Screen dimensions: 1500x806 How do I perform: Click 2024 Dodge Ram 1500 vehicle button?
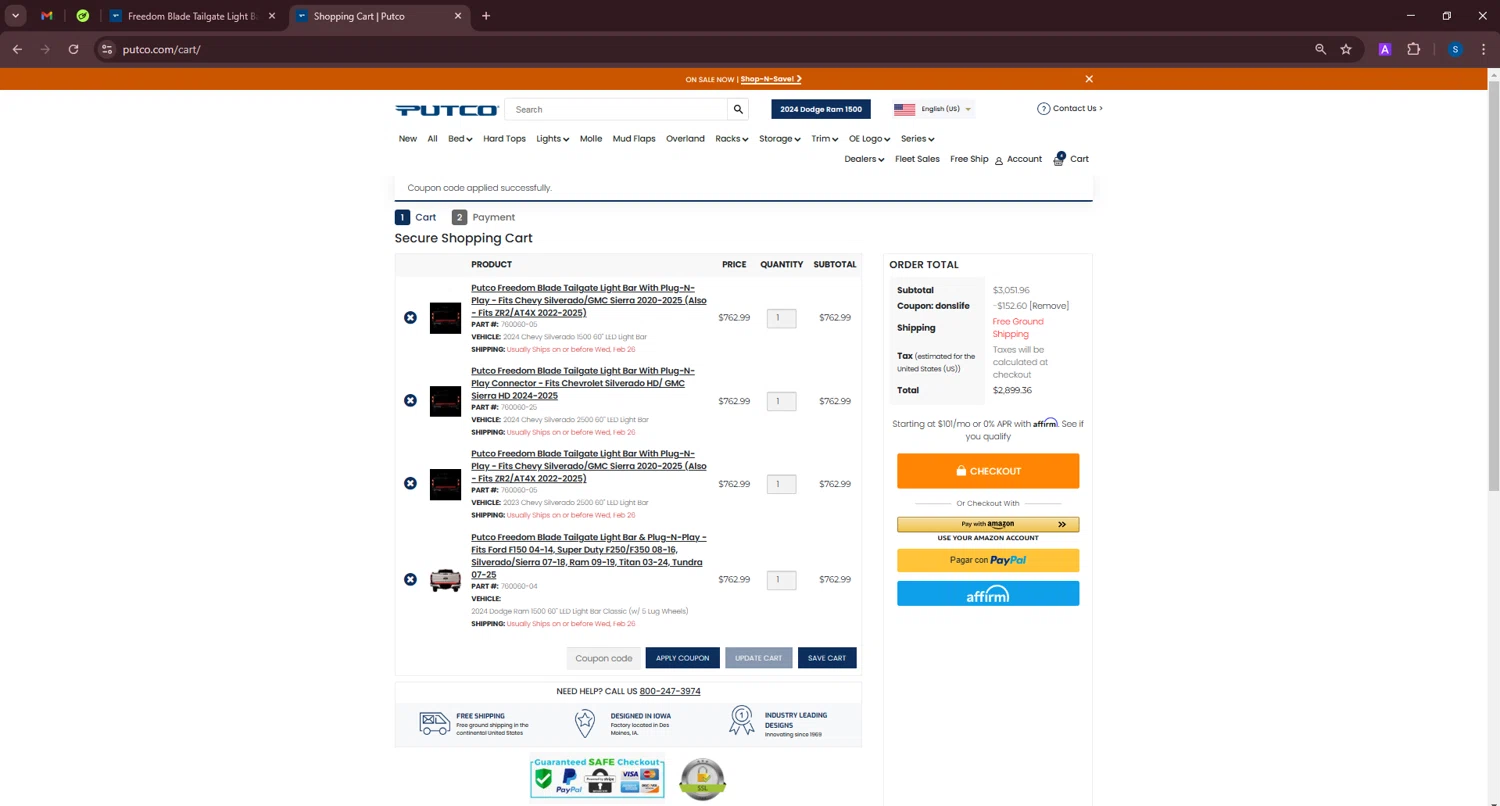[x=821, y=109]
